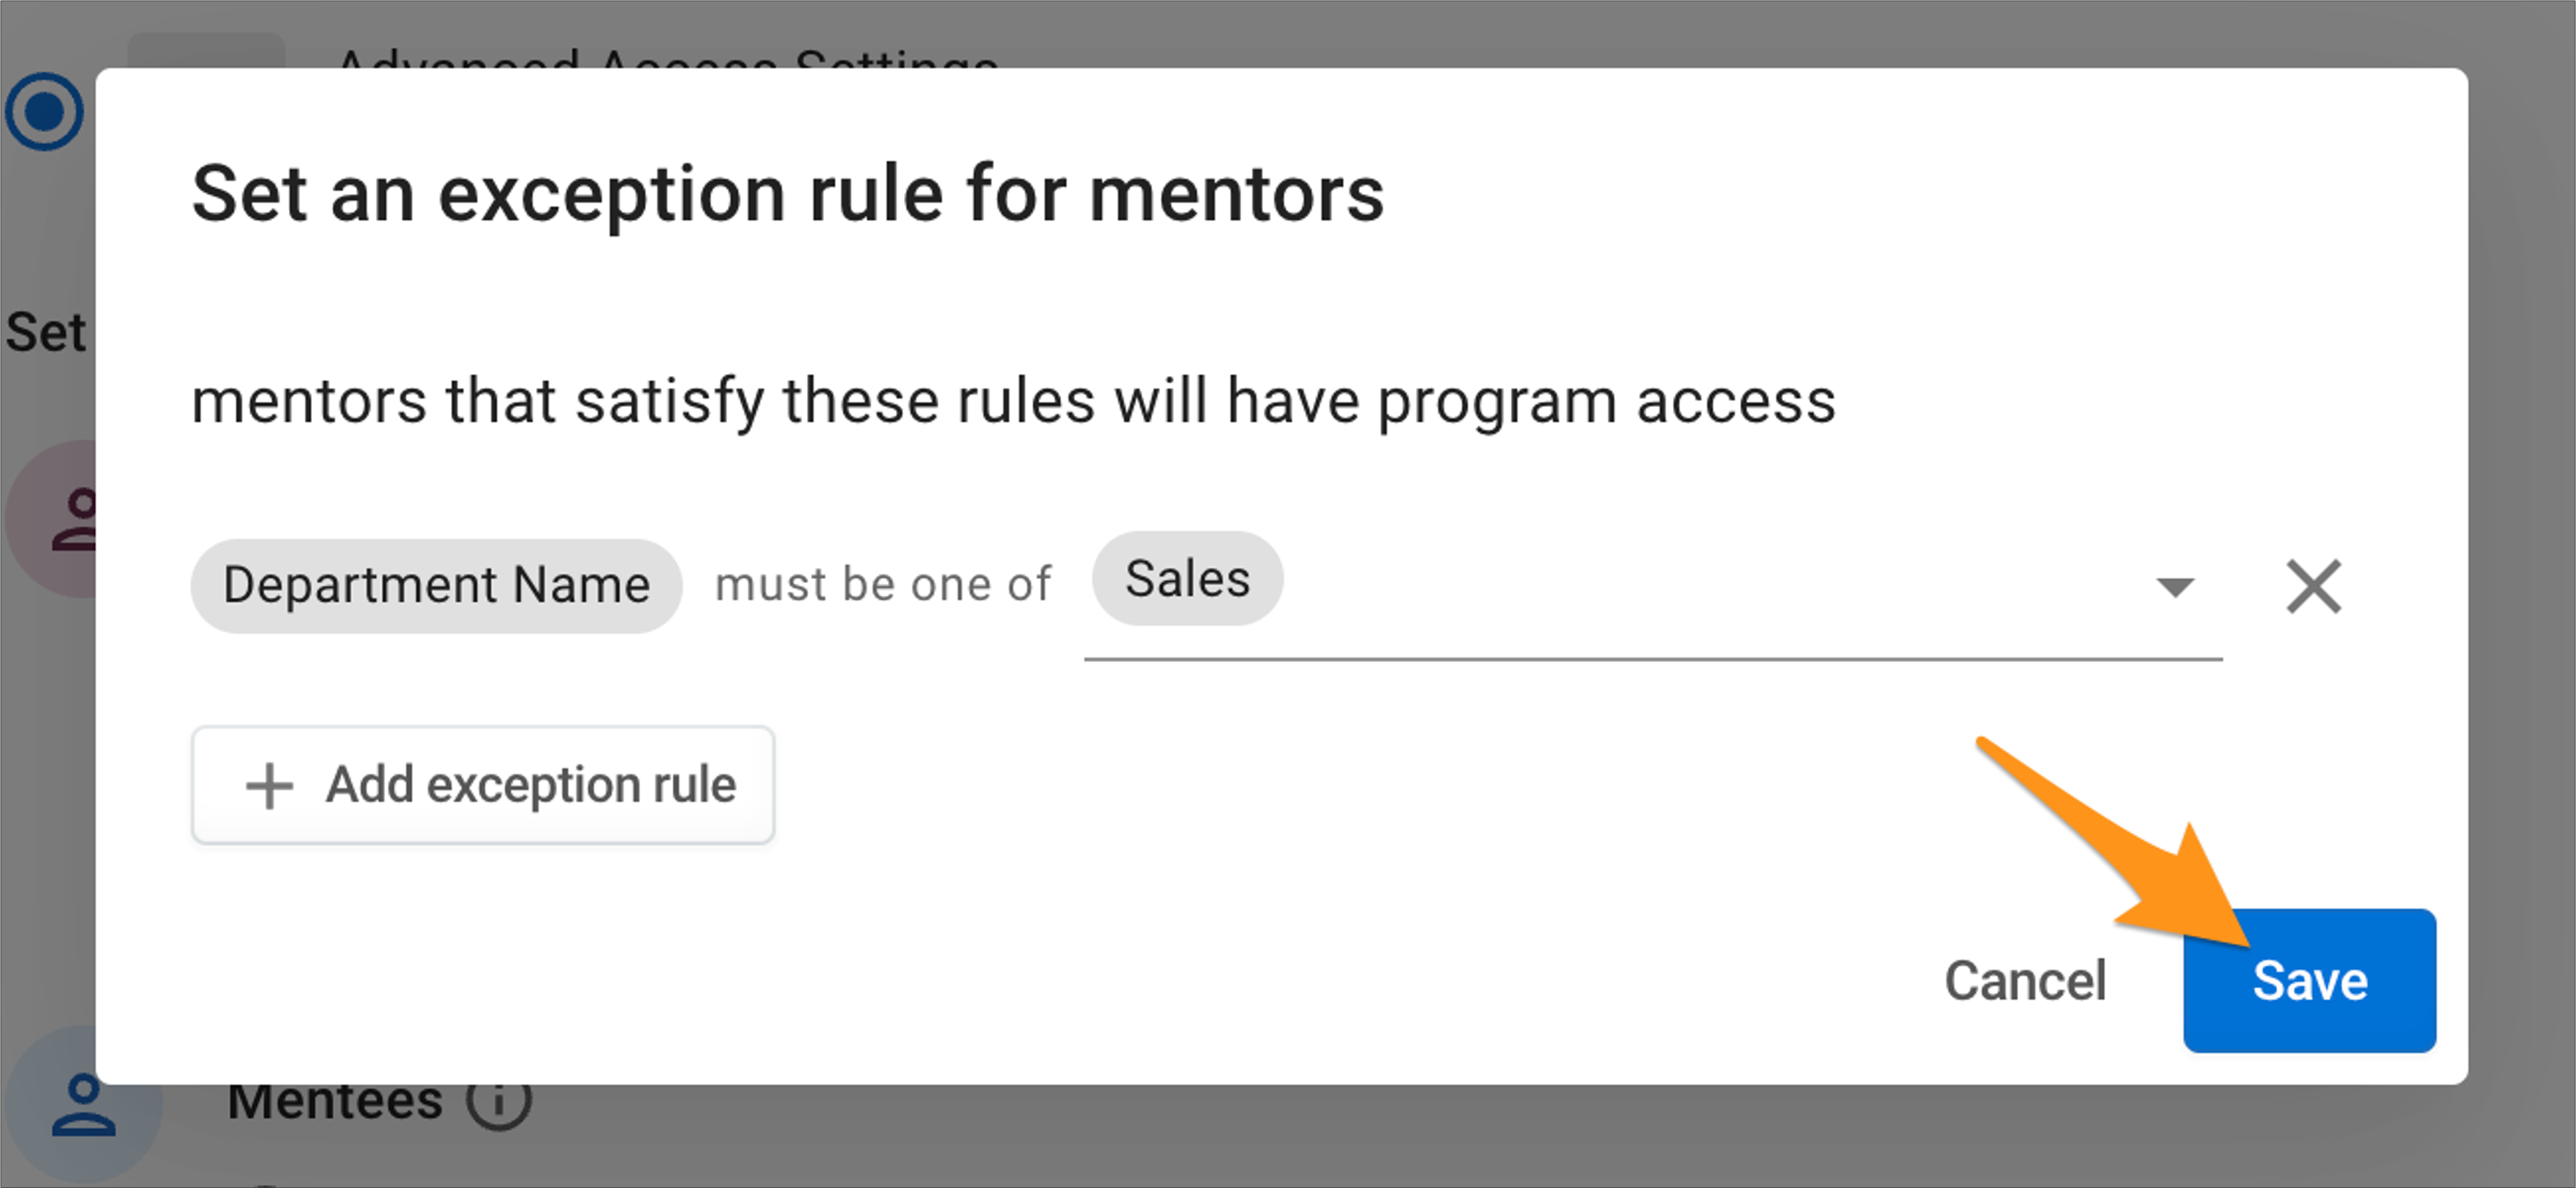Click the blue Mentees person avatar icon
Image resolution: width=2576 pixels, height=1188 pixels.
pyautogui.click(x=83, y=1106)
